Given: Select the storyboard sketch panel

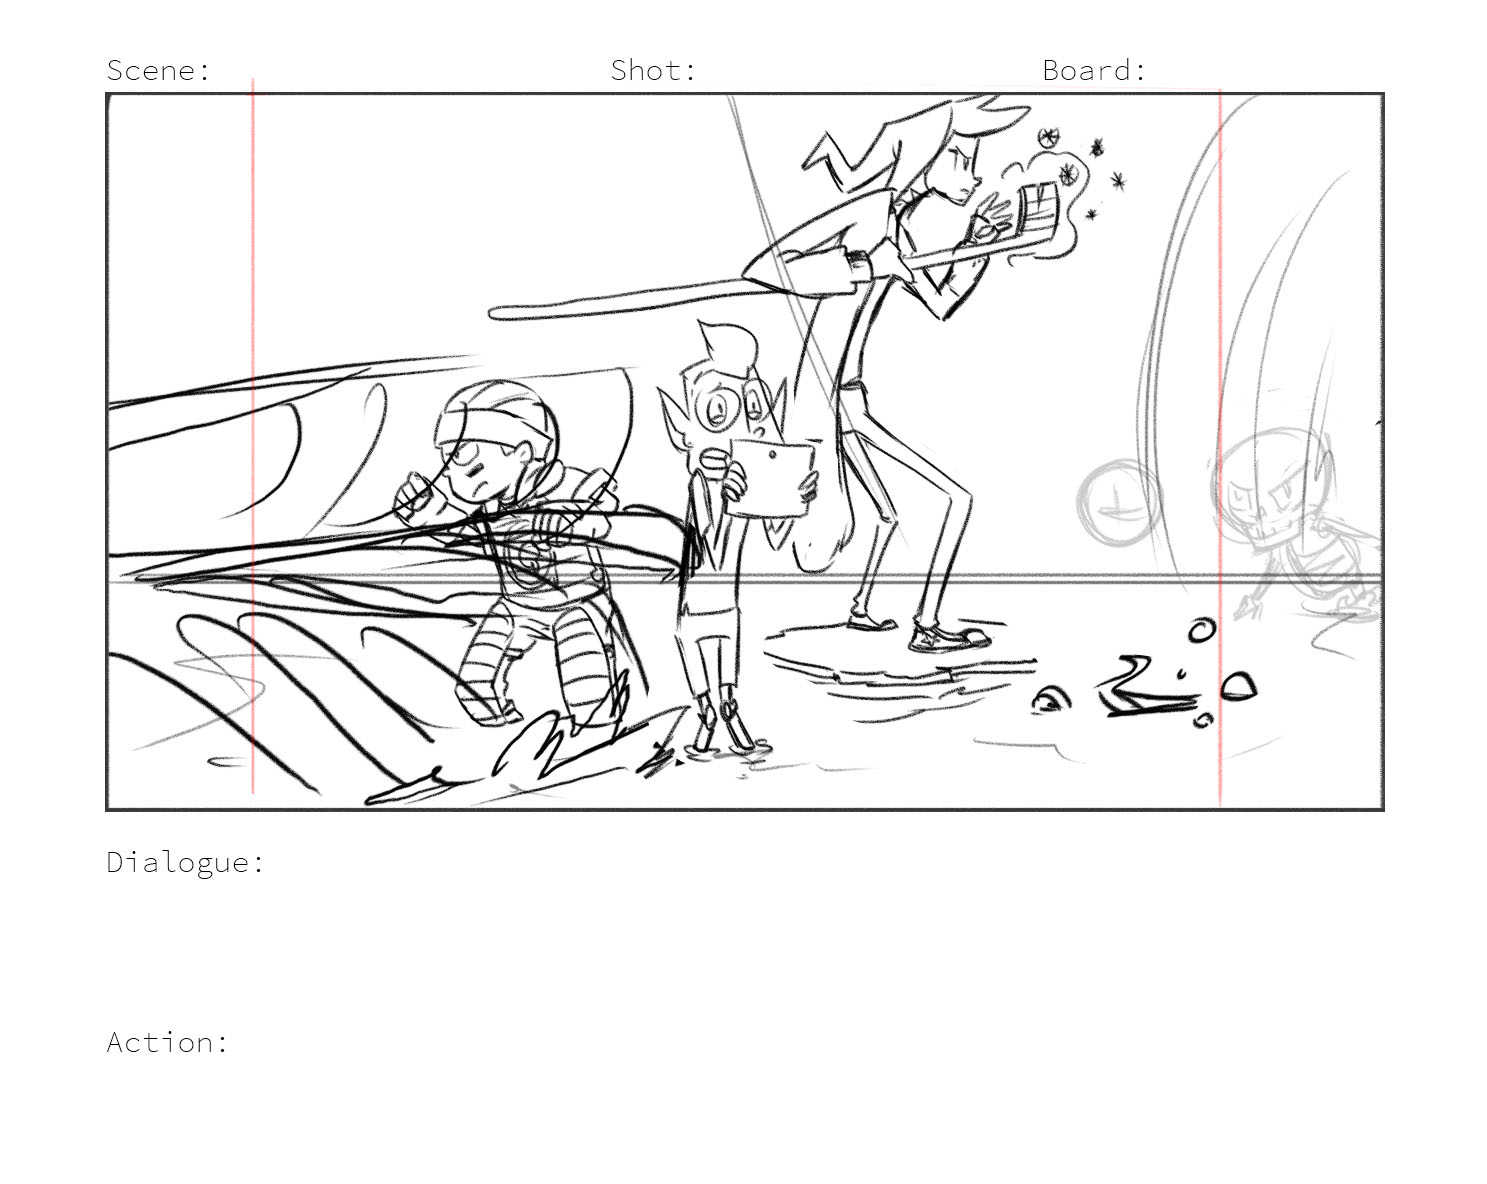Looking at the screenshot, I should pos(745,451).
